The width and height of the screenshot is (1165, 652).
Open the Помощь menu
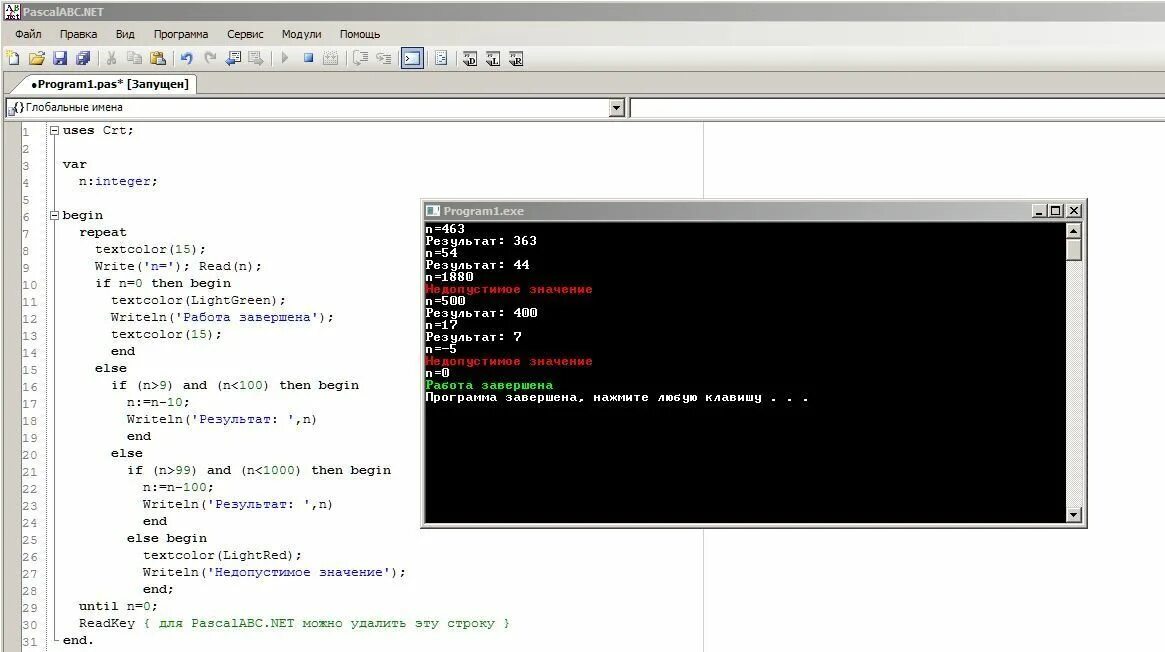[360, 34]
